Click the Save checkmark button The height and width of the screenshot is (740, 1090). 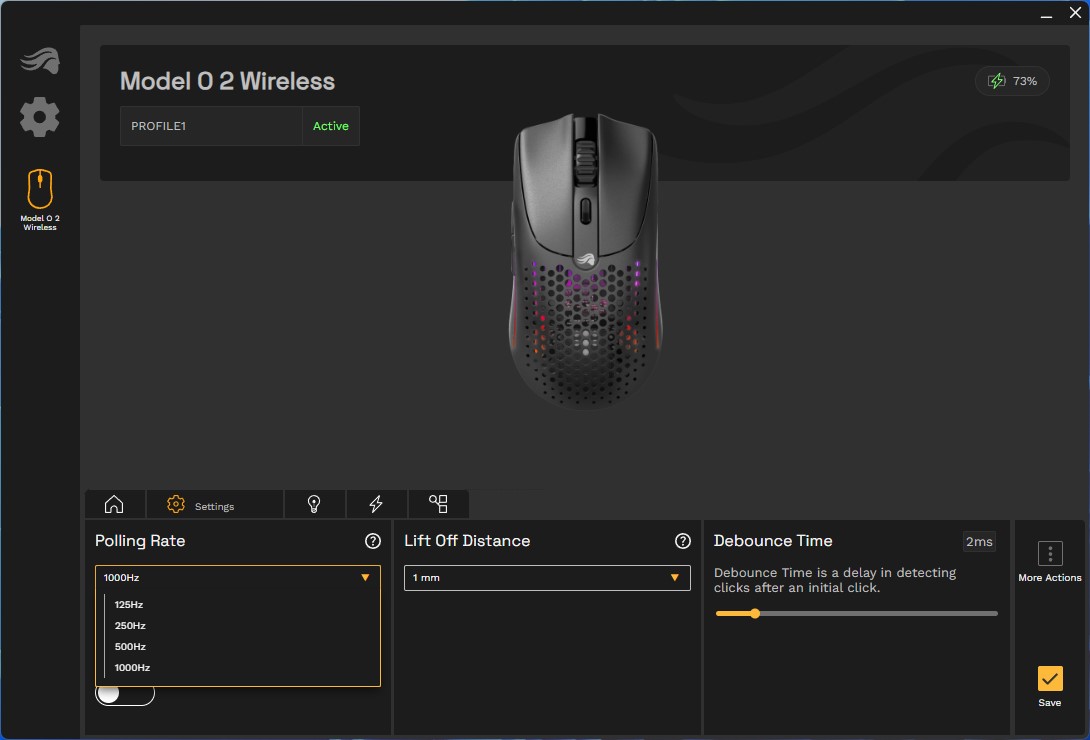point(1049,679)
